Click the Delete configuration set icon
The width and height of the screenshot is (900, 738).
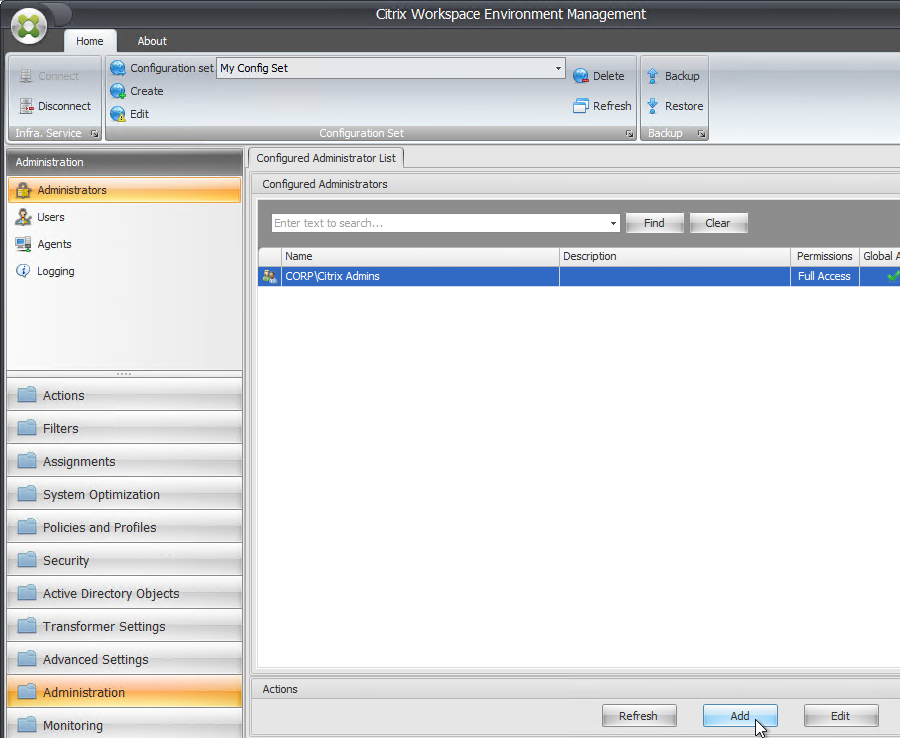point(581,76)
